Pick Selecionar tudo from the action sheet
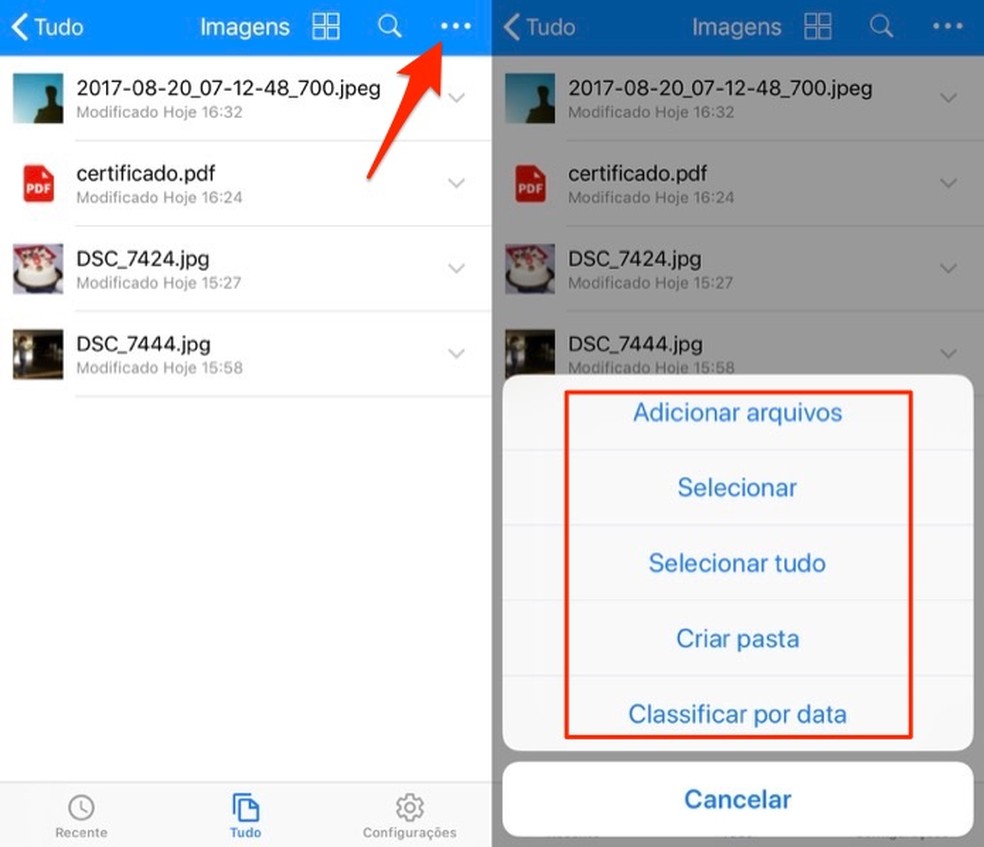This screenshot has width=984, height=847. pyautogui.click(x=737, y=563)
